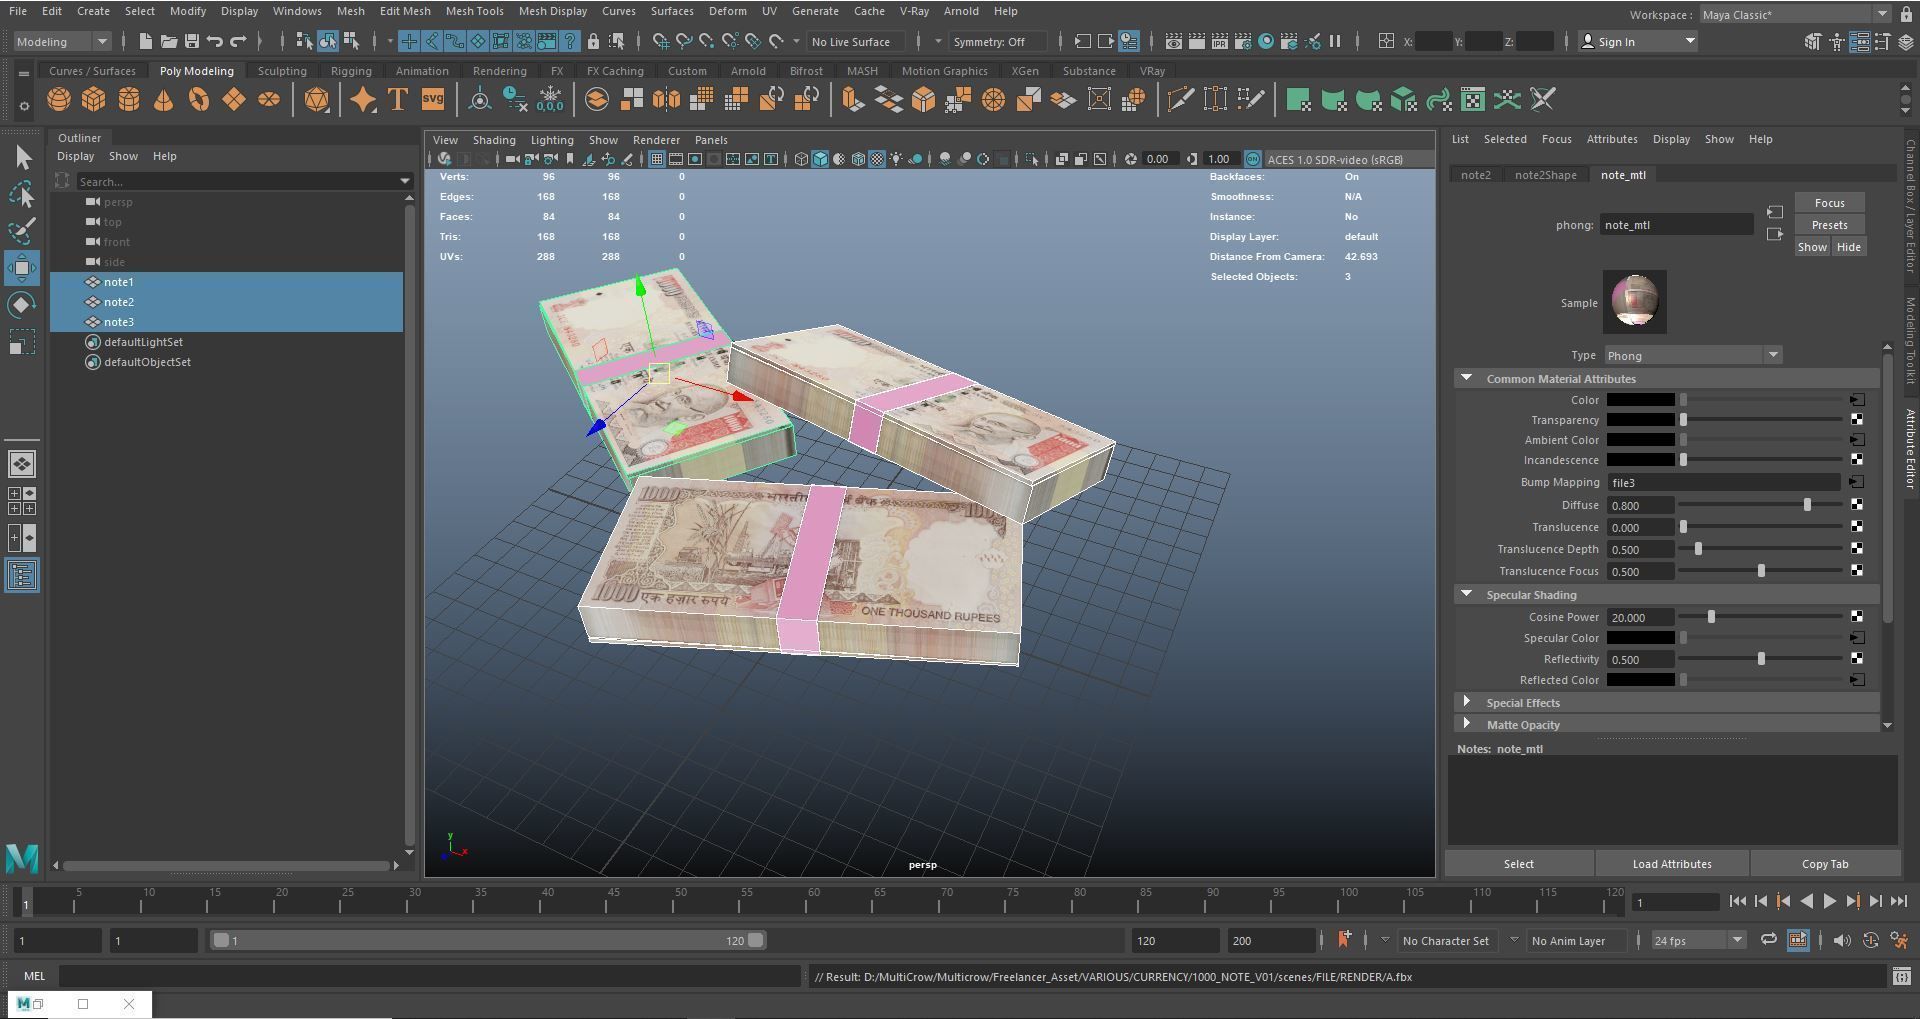Click the polygon Type text tool

pyautogui.click(x=397, y=100)
